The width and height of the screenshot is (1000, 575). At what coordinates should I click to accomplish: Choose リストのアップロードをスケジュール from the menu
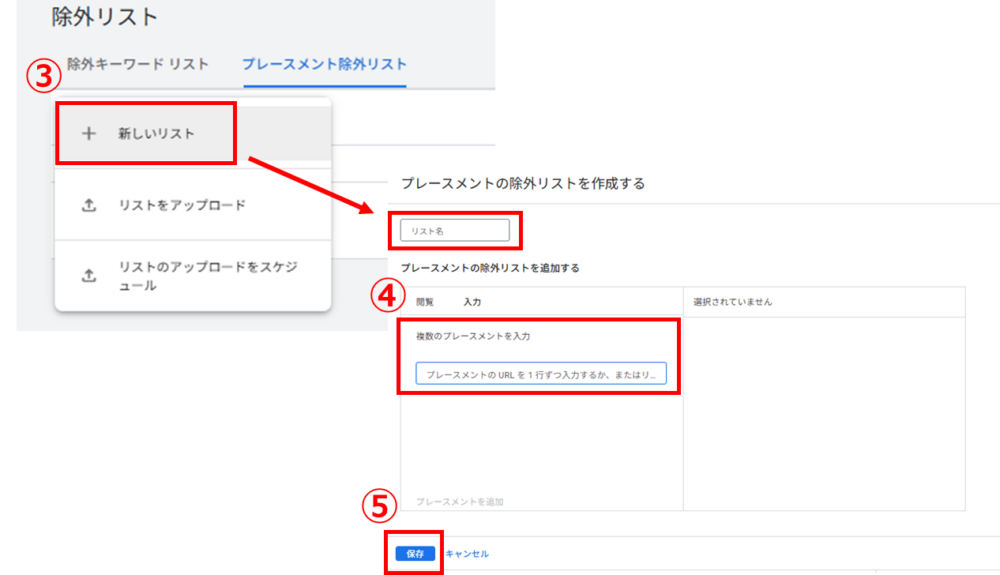(207, 276)
